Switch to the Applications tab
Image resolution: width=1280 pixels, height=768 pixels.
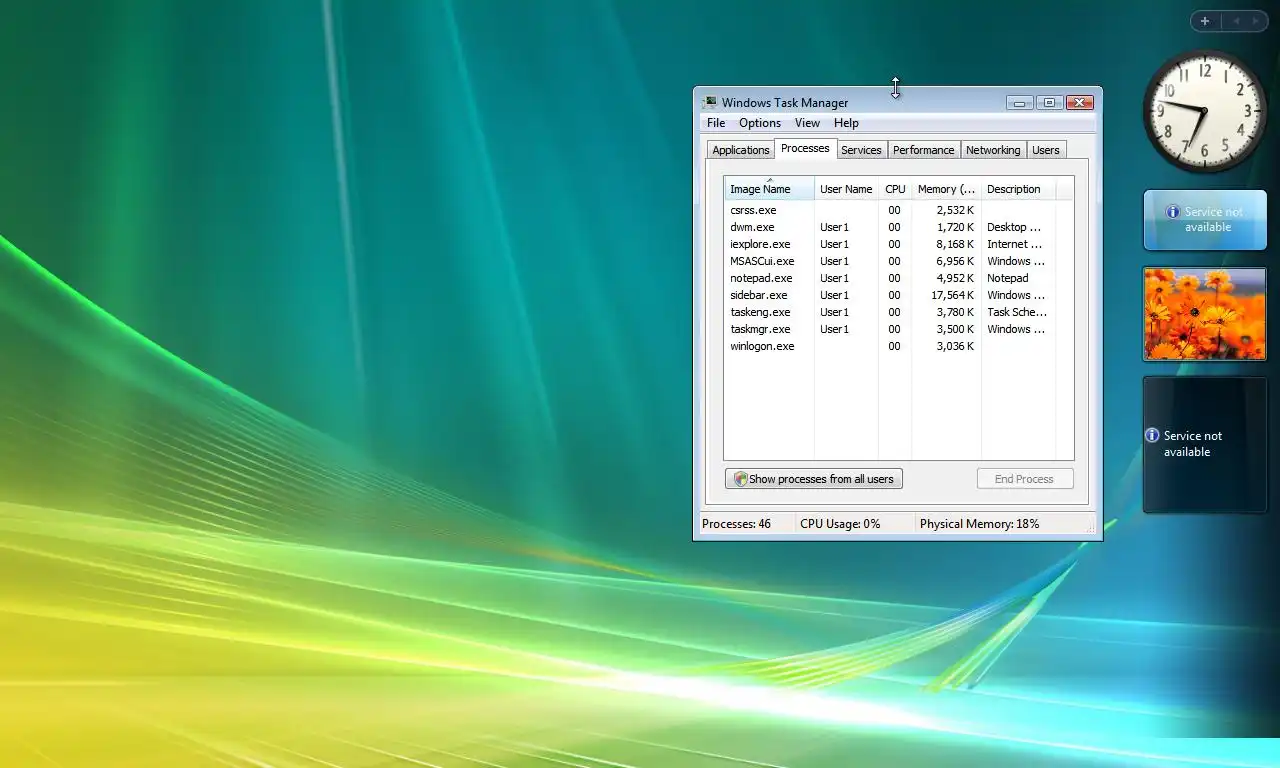coord(741,150)
